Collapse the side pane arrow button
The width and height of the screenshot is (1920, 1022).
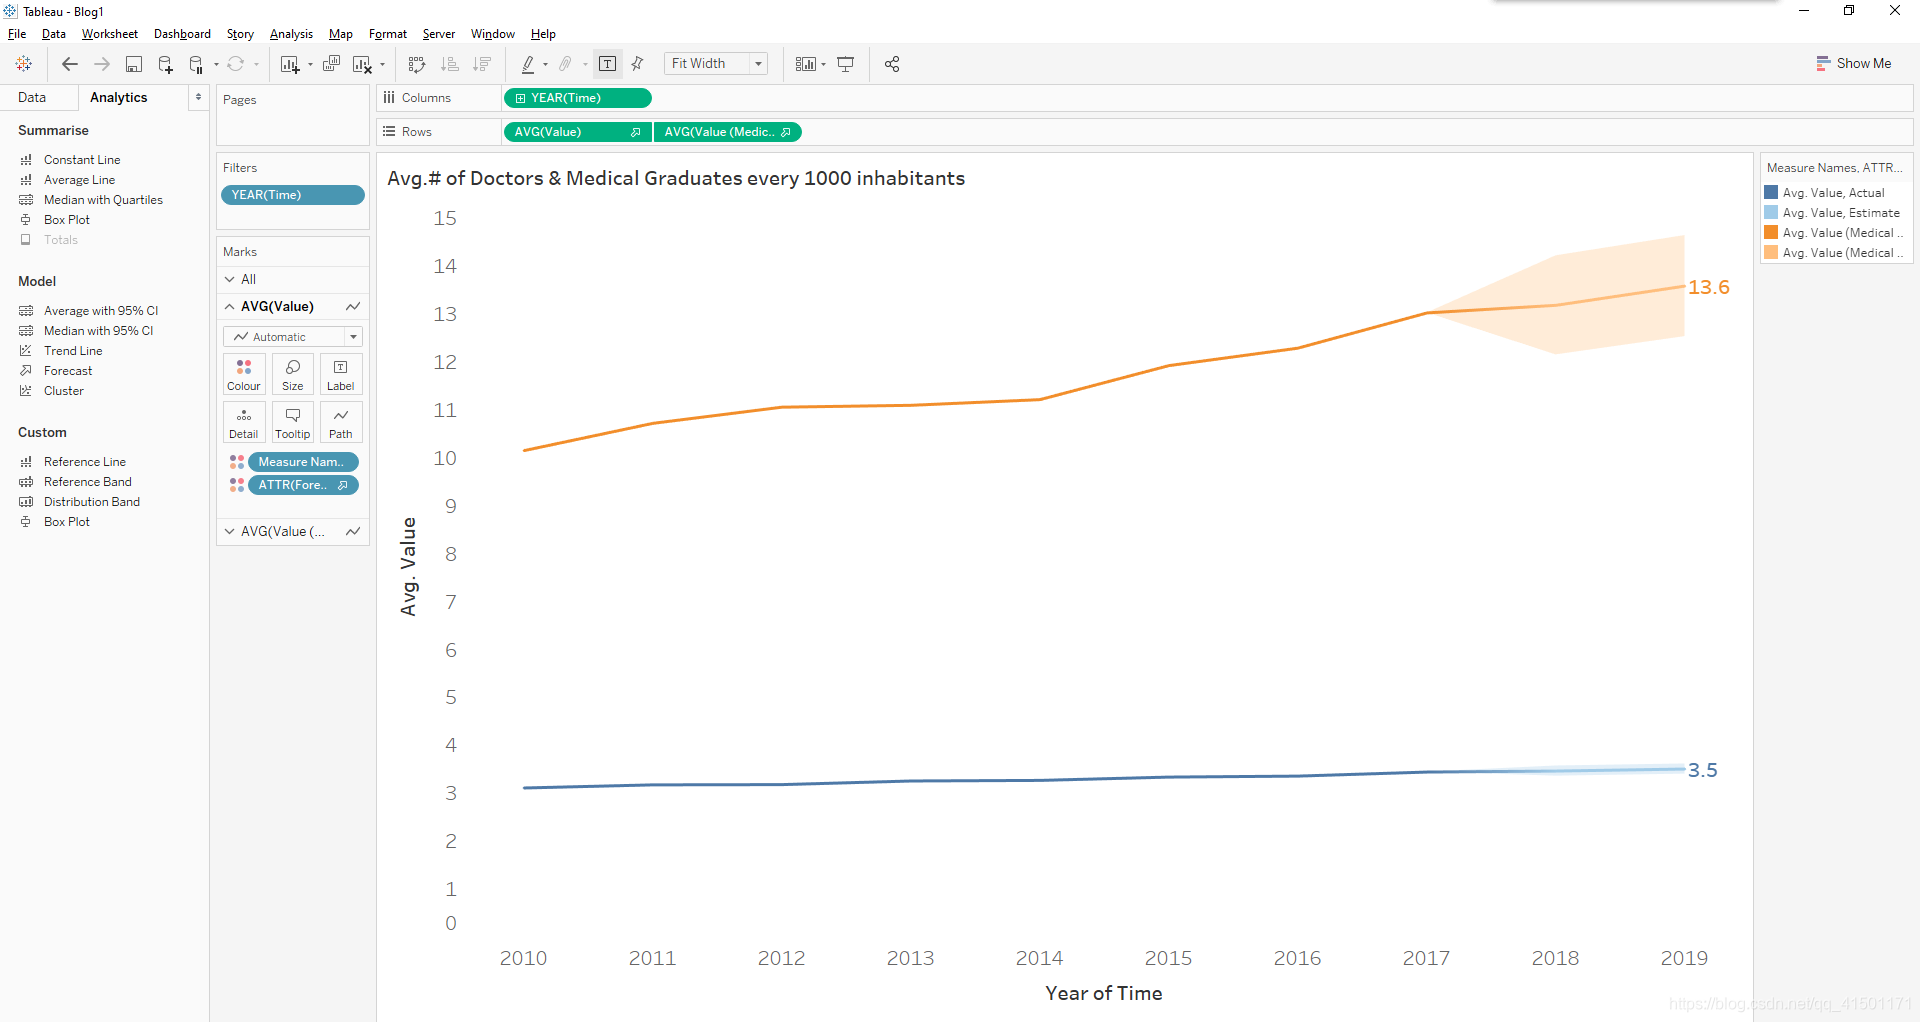[x=198, y=97]
